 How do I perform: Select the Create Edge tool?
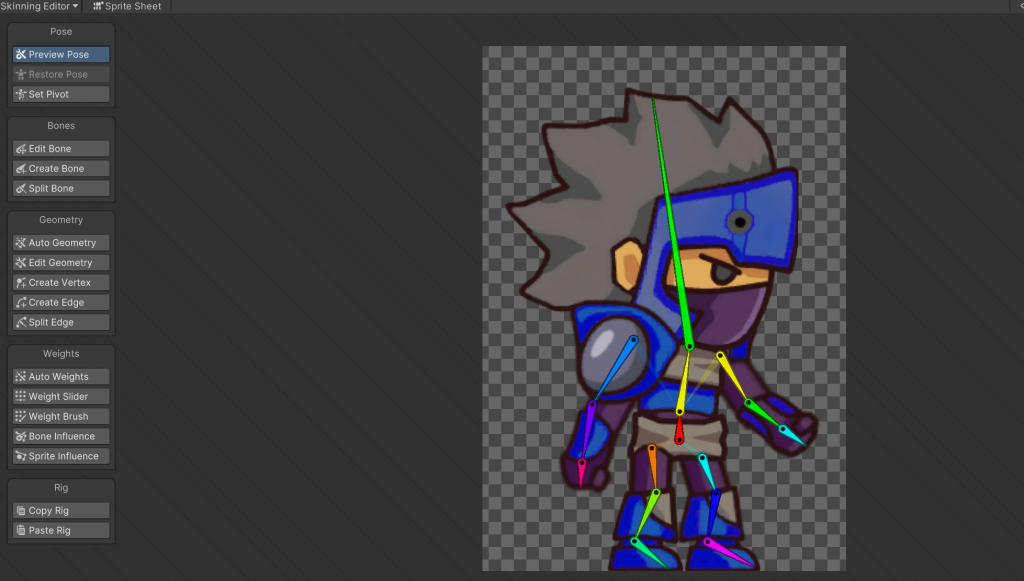coord(61,303)
